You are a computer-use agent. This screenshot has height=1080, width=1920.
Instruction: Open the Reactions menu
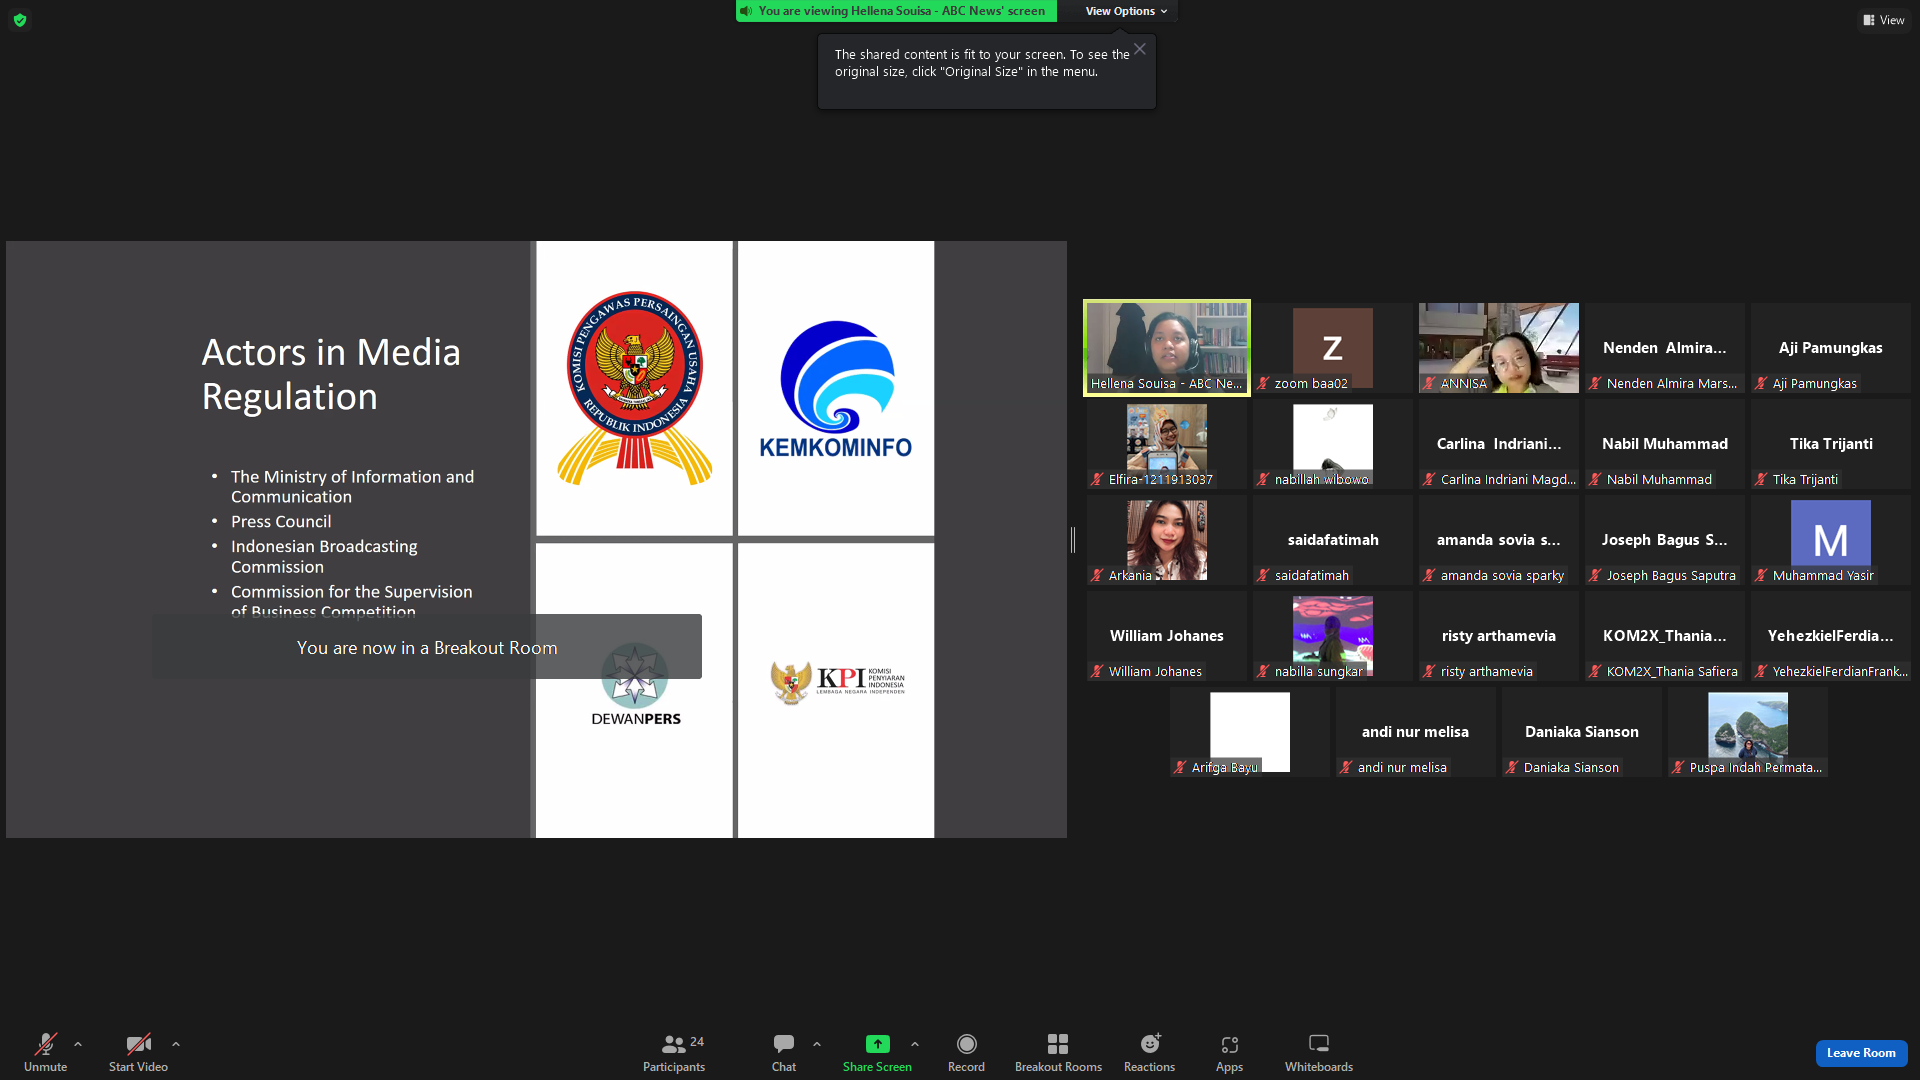coord(1150,1053)
